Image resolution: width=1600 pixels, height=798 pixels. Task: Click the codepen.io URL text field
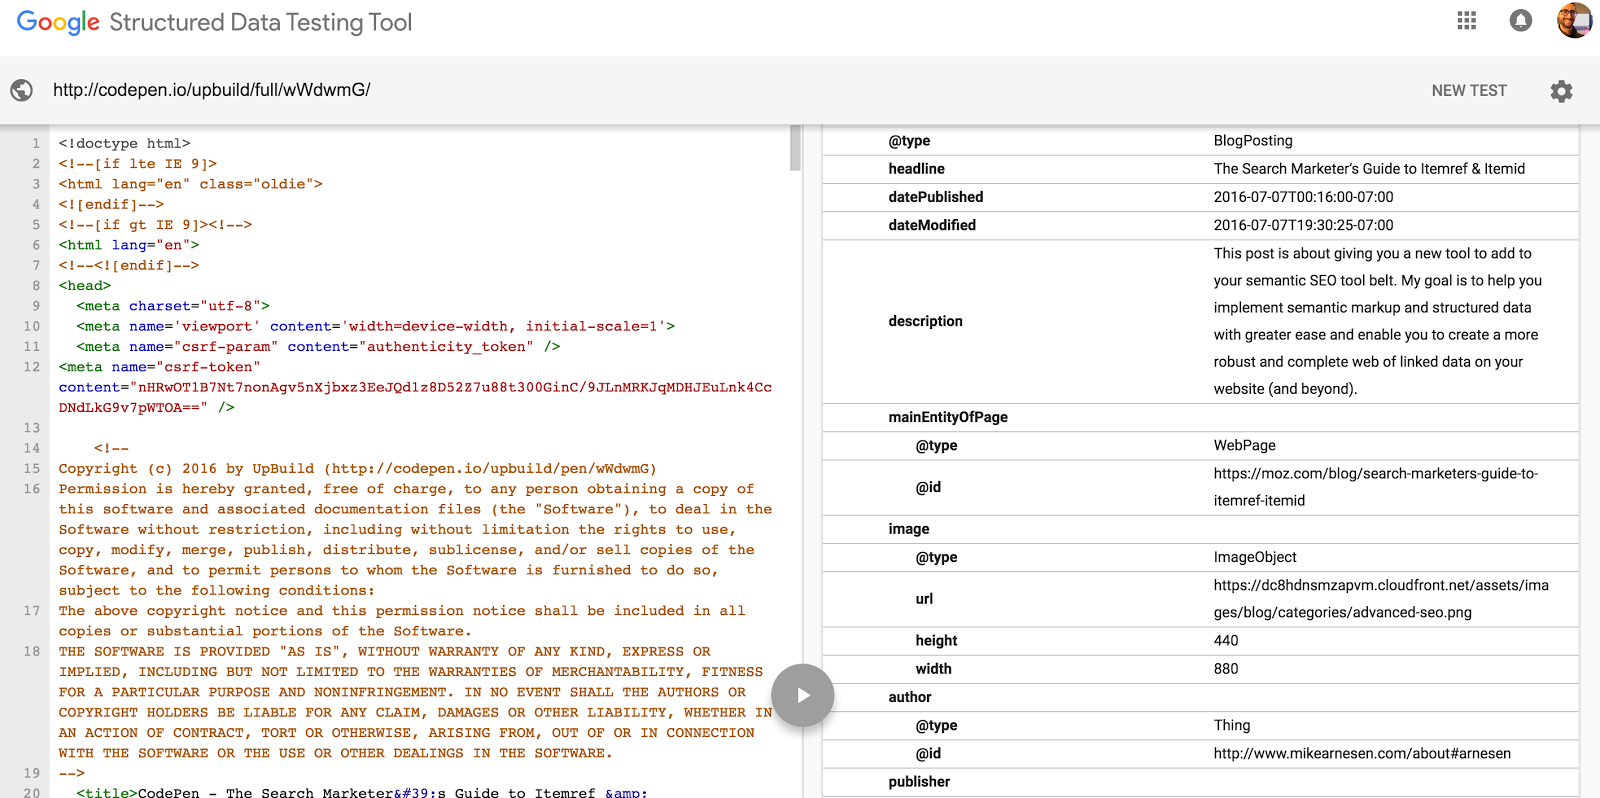click(212, 90)
